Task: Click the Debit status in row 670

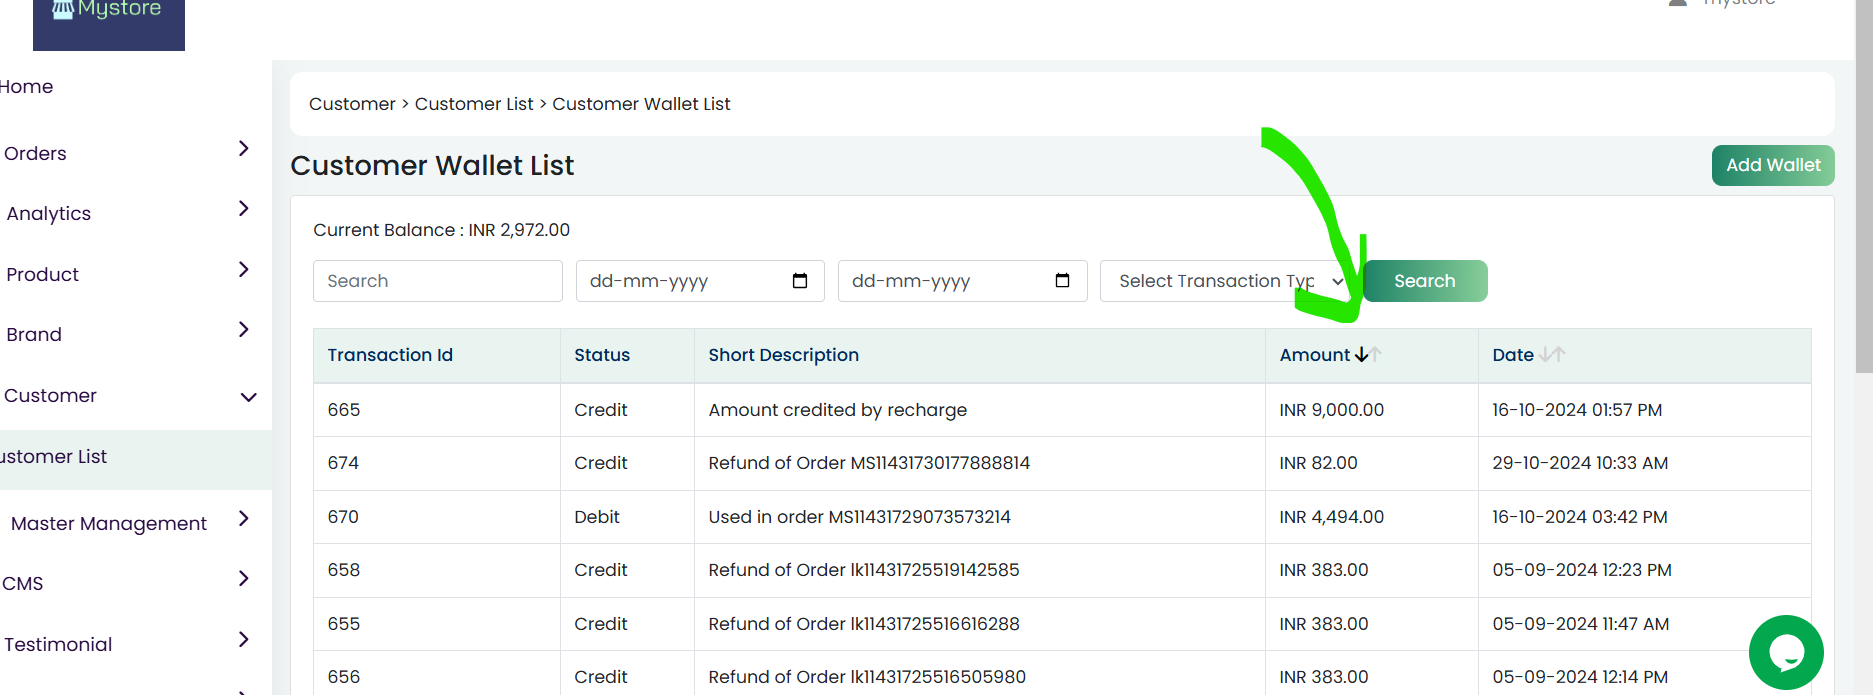Action: click(597, 517)
